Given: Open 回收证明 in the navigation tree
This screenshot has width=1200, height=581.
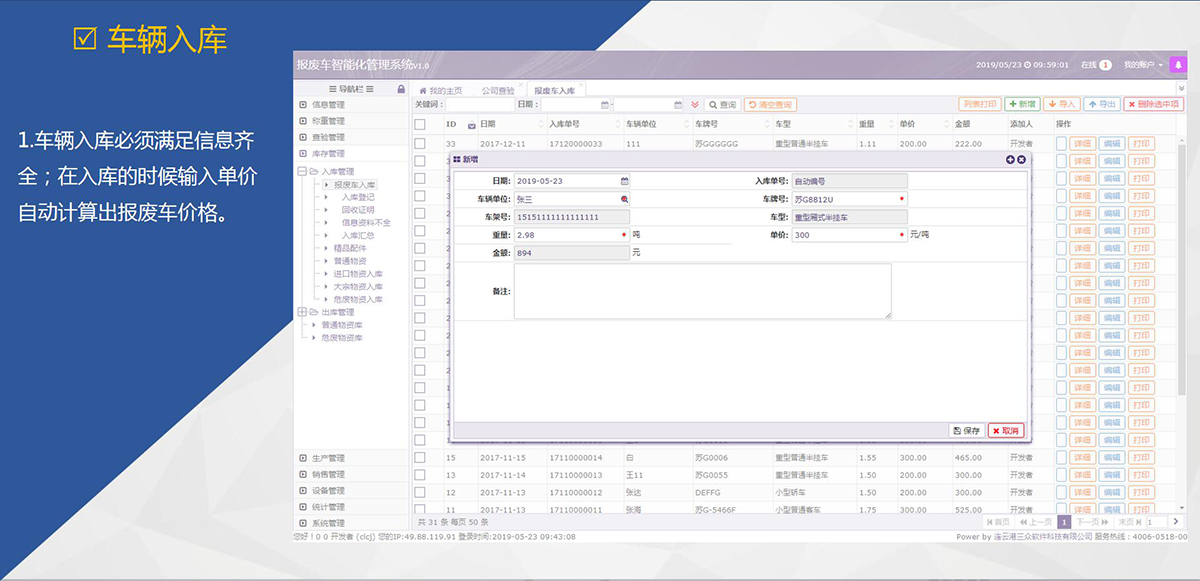Looking at the screenshot, I should (357, 210).
